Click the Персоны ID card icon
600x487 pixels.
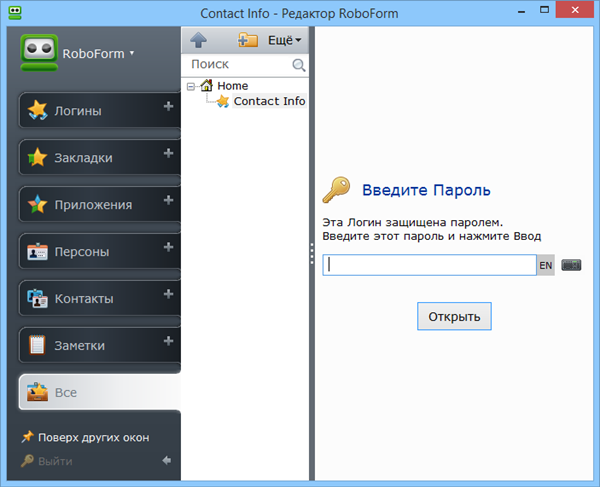click(37, 252)
